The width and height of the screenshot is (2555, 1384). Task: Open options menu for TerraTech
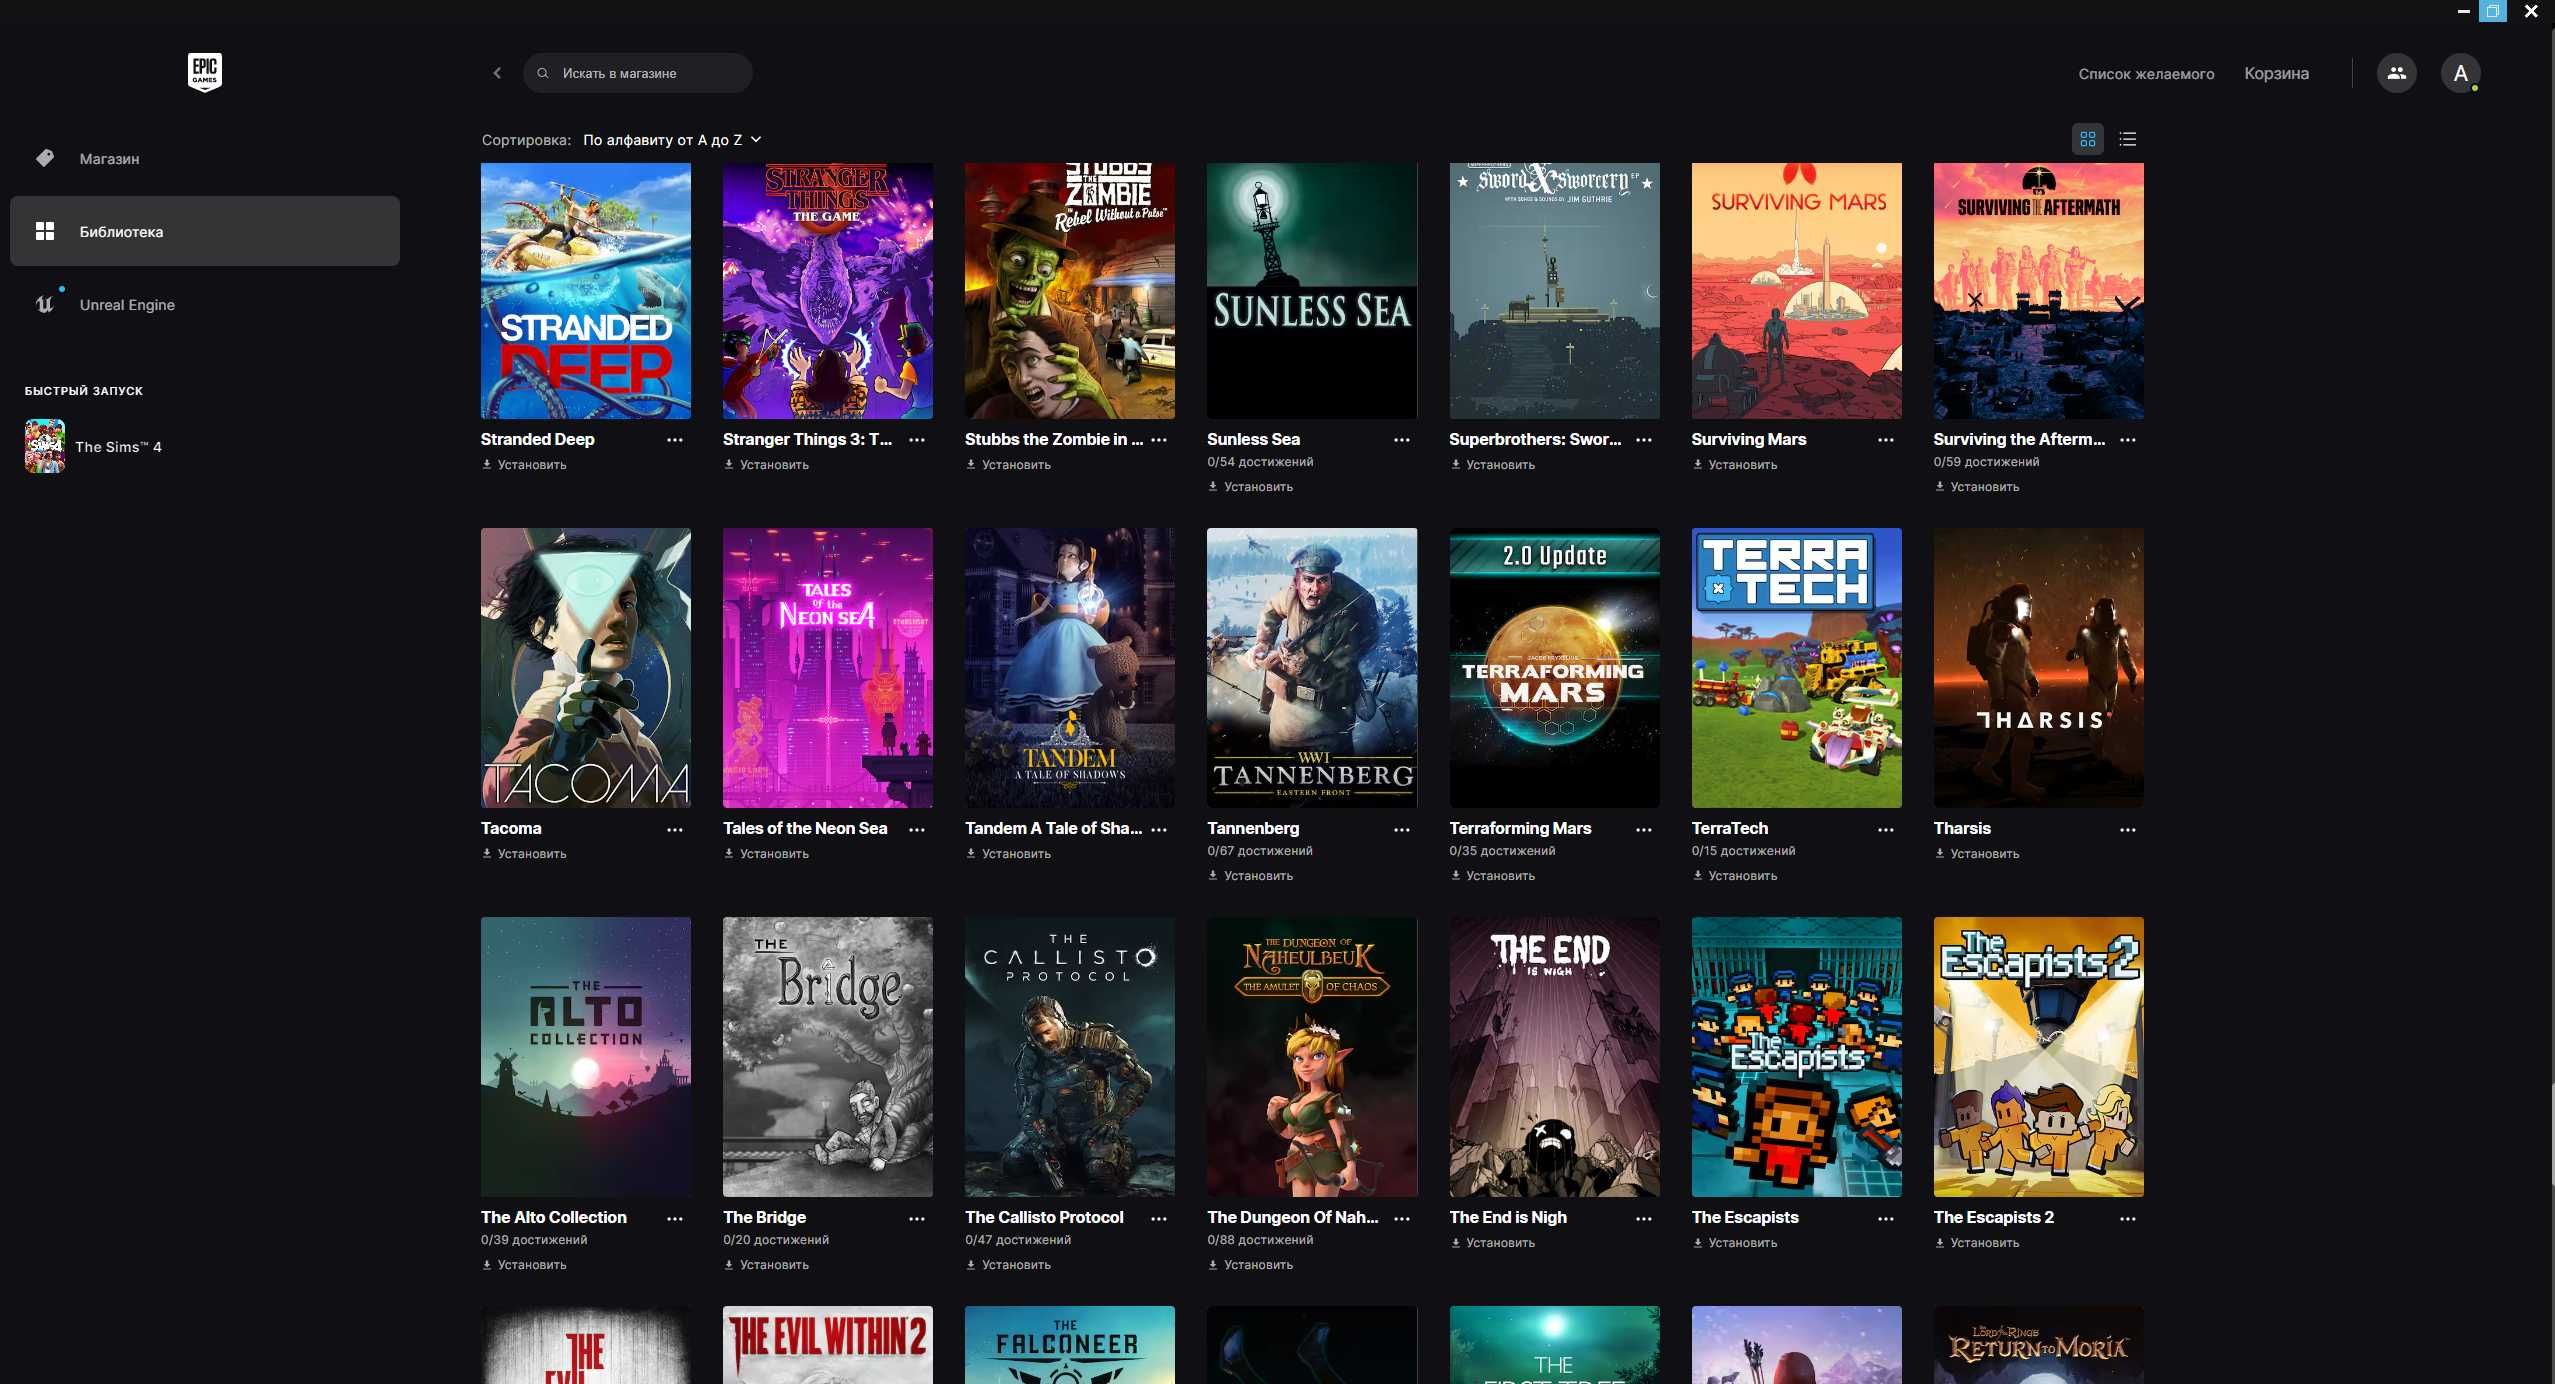coord(1886,830)
